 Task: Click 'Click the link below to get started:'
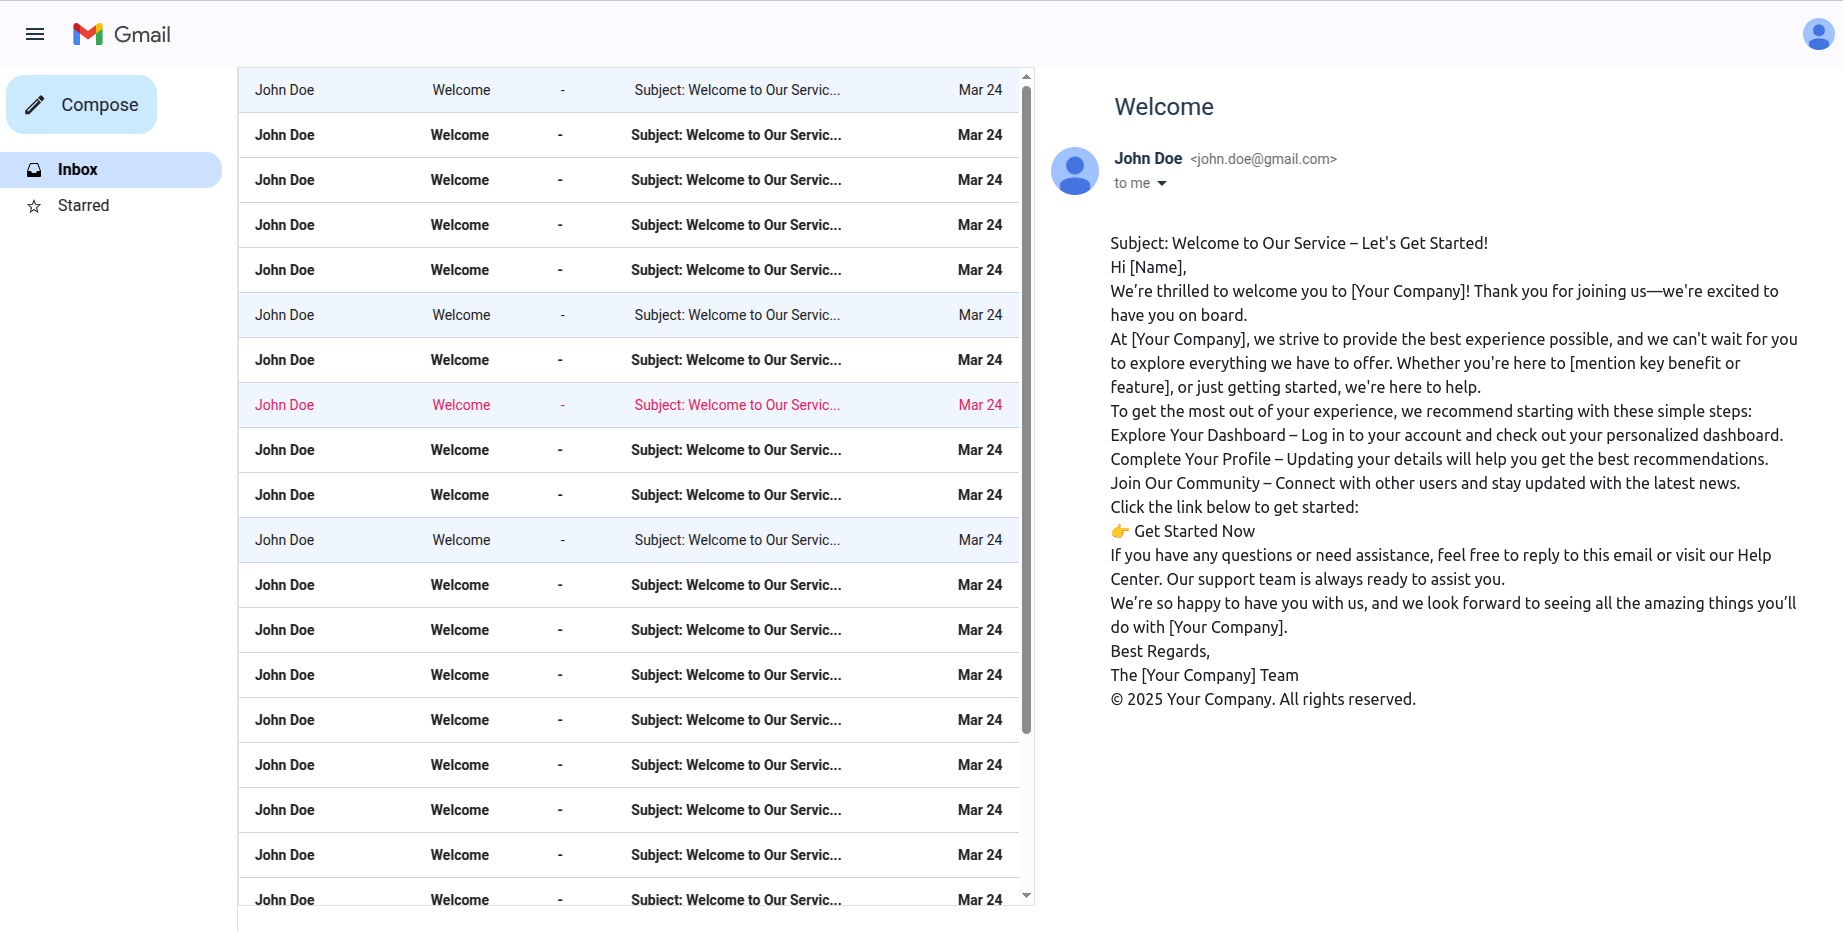click(x=1234, y=507)
